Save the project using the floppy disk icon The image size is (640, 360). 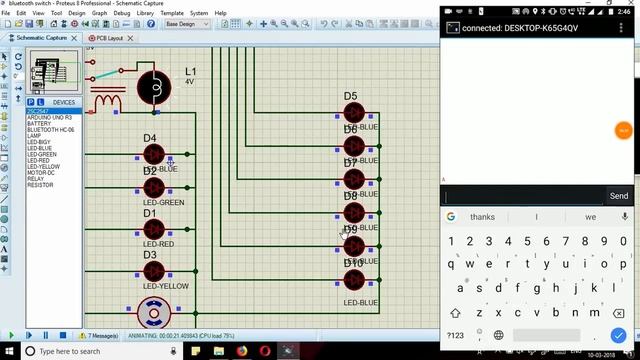click(29, 24)
